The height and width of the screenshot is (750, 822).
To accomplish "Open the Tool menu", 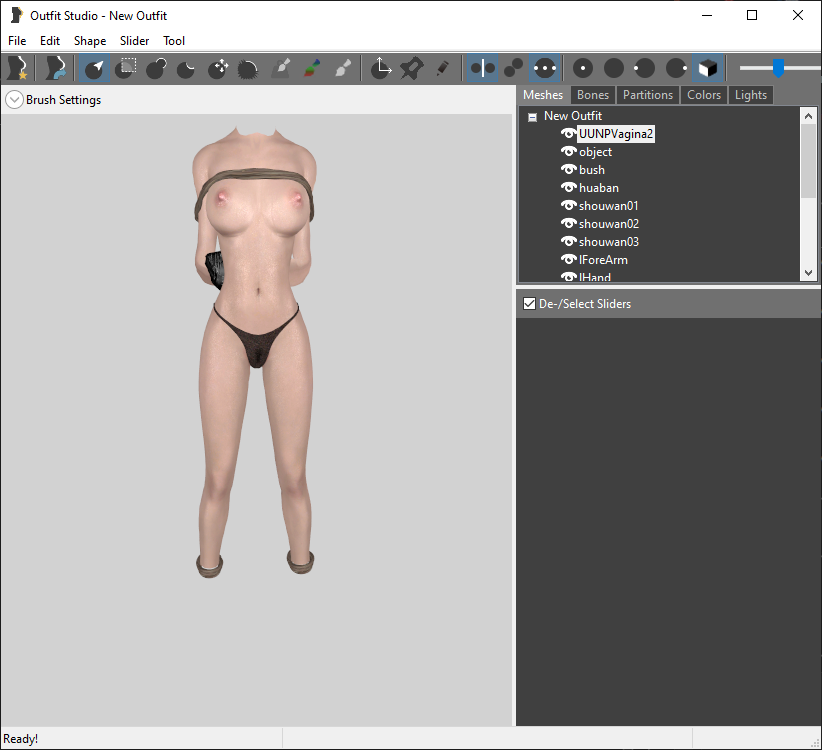I will [x=174, y=41].
